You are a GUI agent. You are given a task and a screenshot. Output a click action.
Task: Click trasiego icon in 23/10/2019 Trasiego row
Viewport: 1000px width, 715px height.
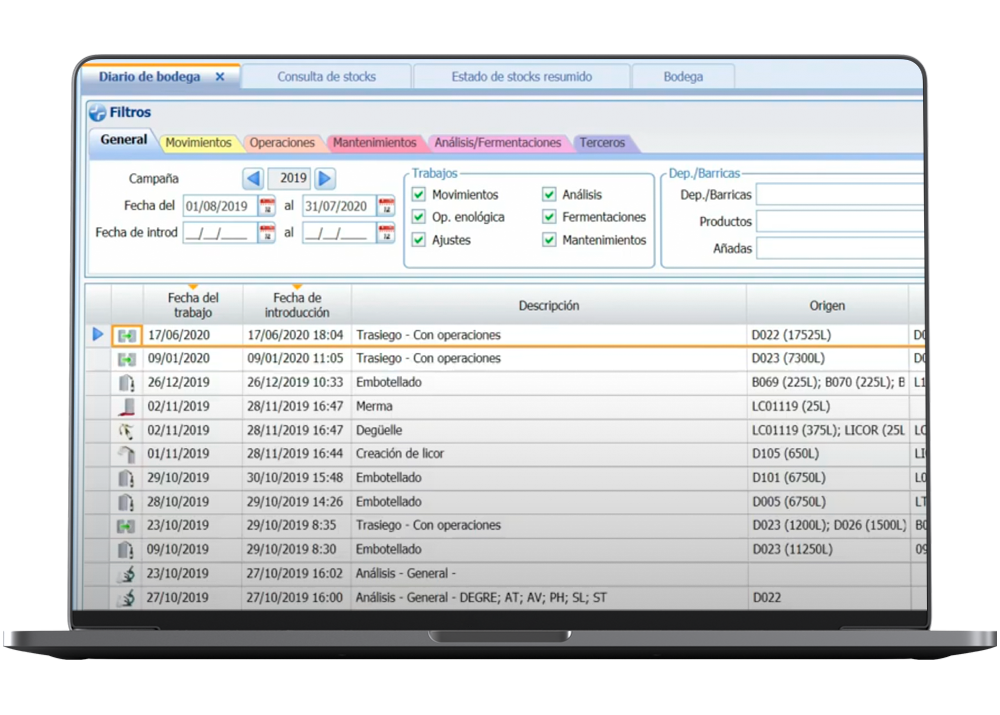126,526
